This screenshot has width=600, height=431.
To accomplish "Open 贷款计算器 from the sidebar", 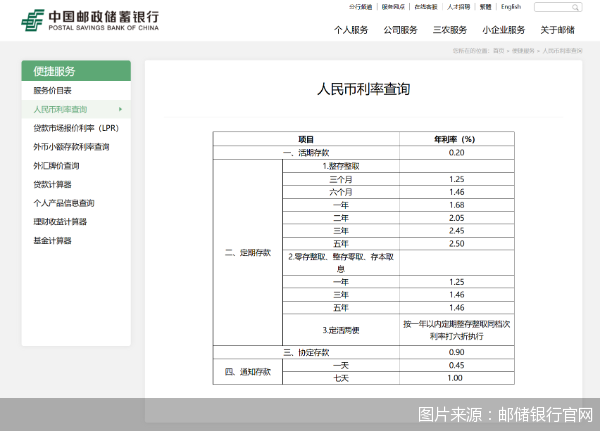I will pos(52,184).
